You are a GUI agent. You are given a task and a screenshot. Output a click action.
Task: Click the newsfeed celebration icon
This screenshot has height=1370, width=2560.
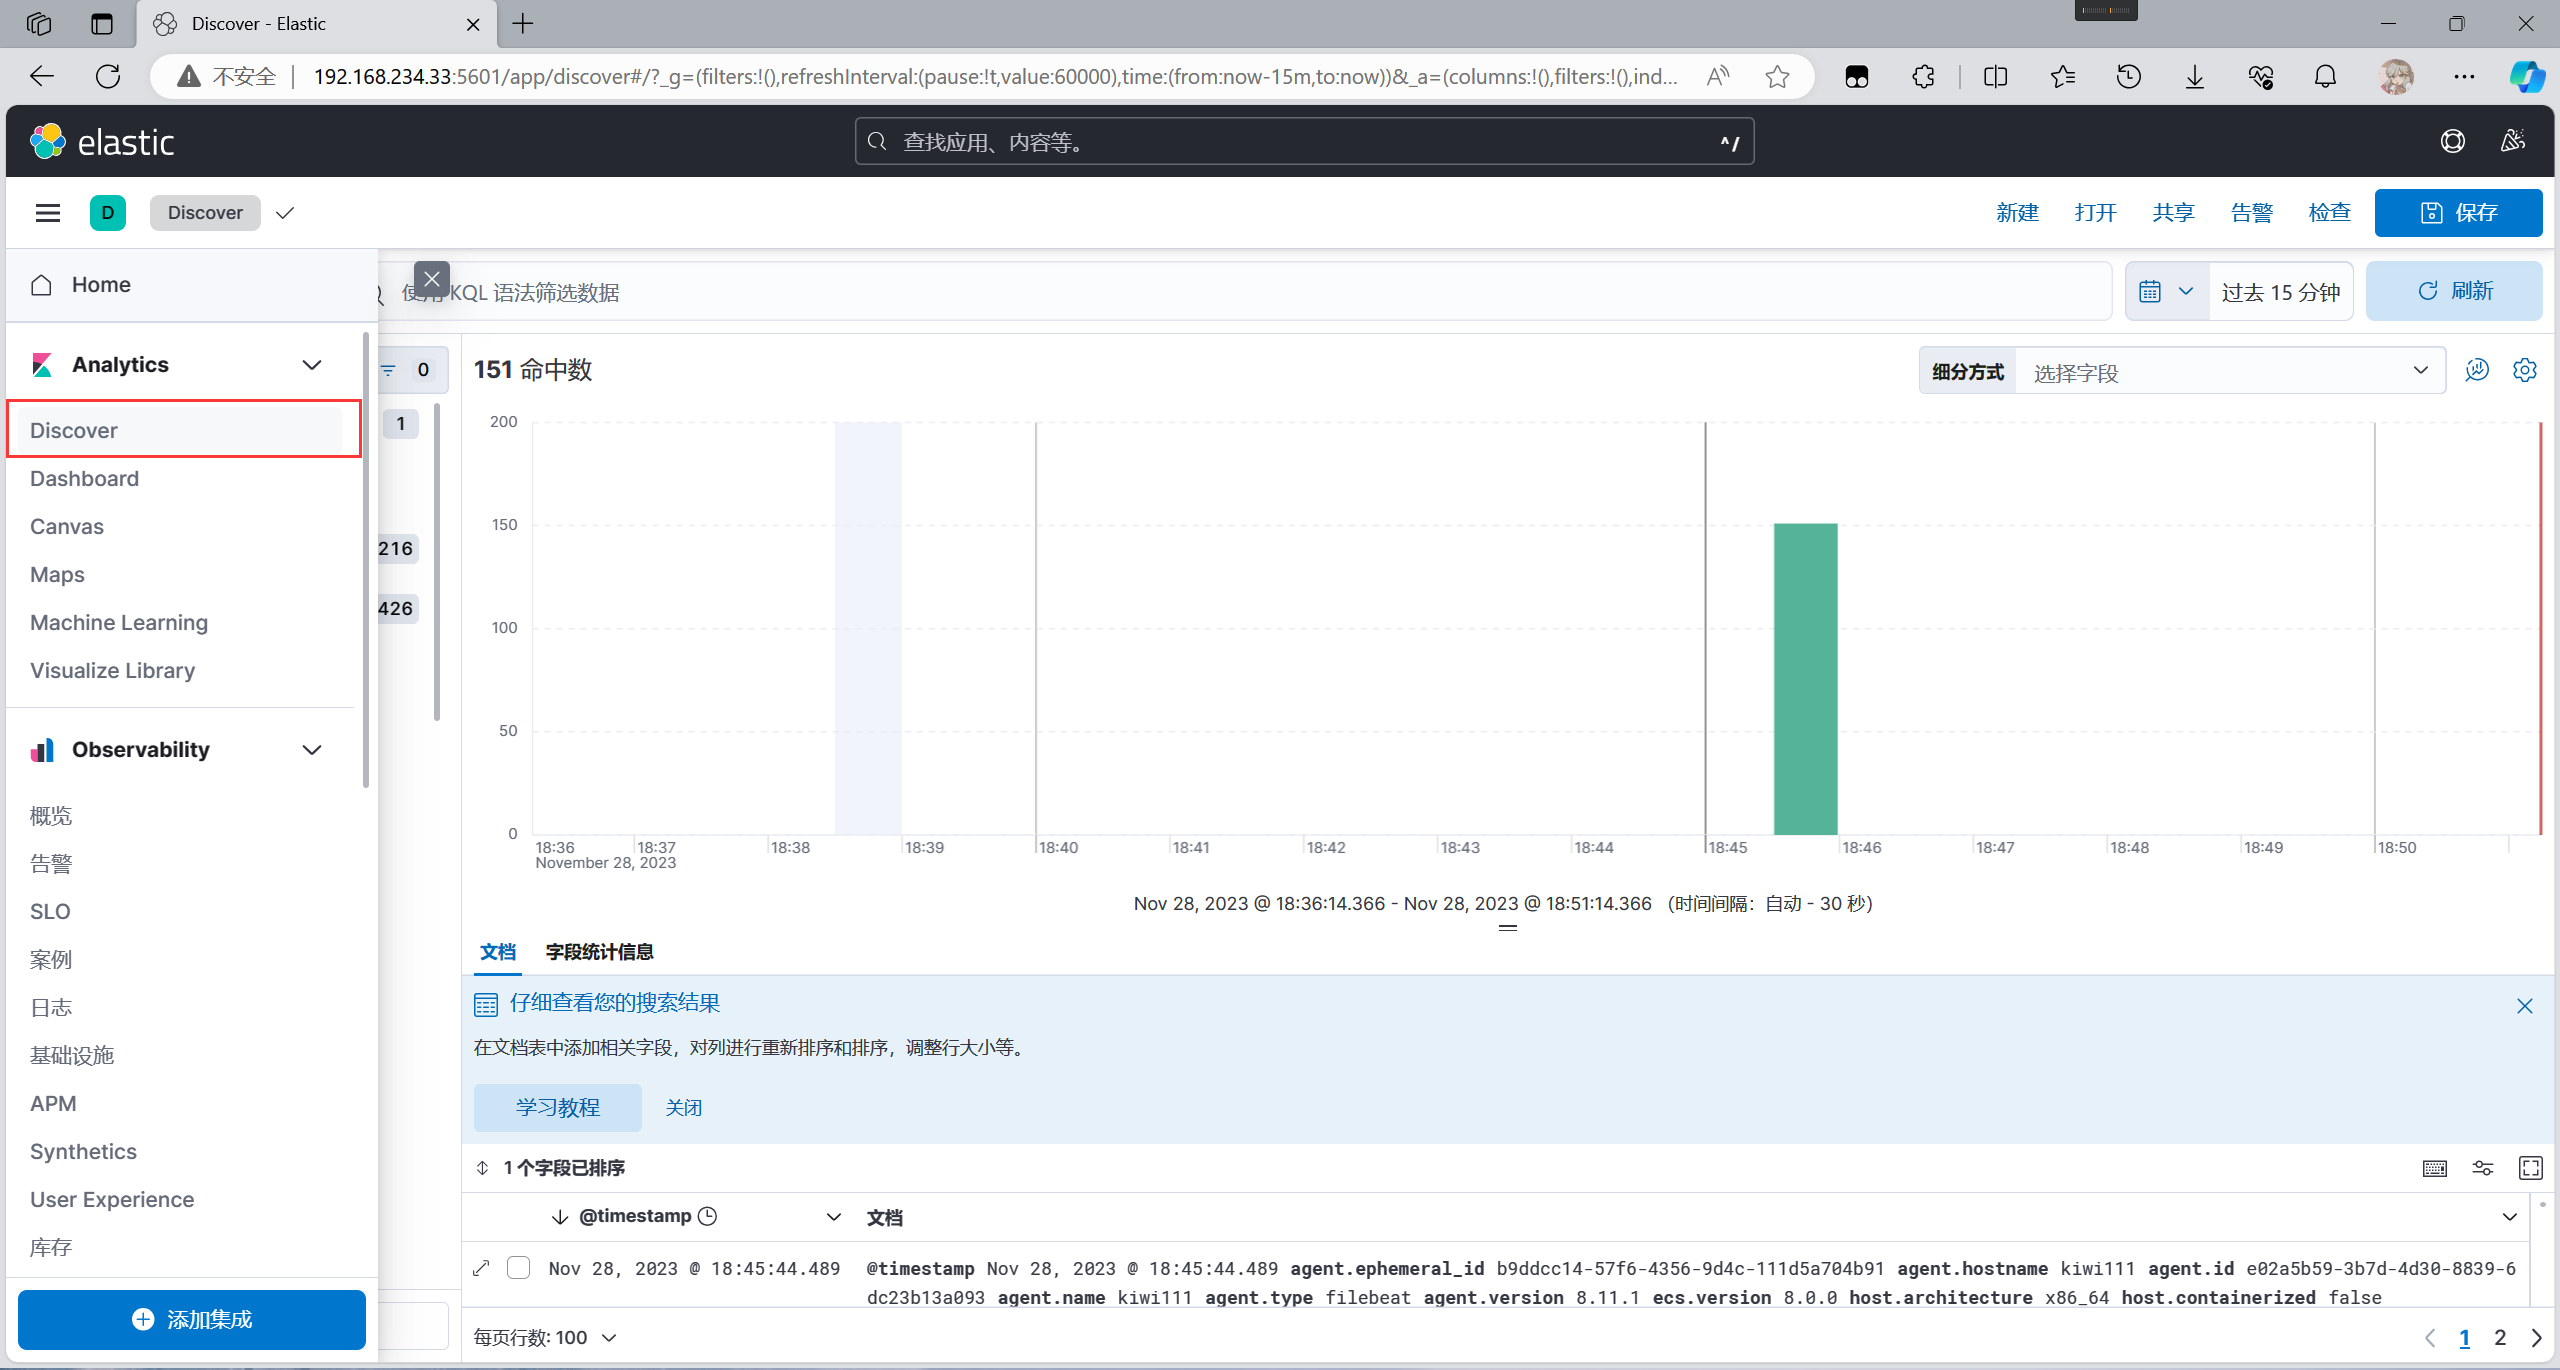tap(2512, 142)
